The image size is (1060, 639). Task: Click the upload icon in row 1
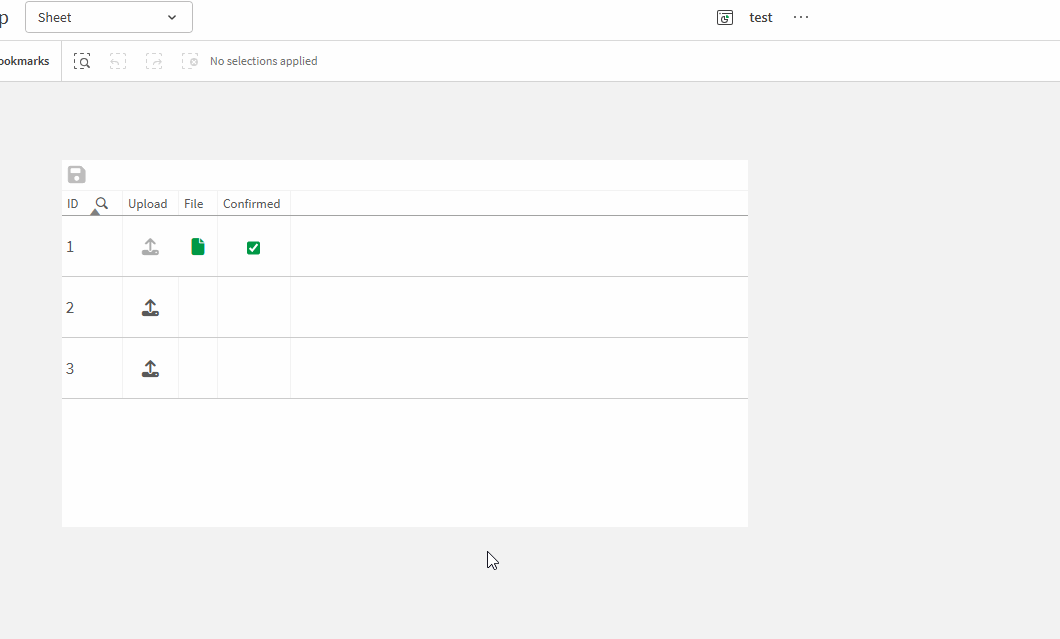(150, 247)
